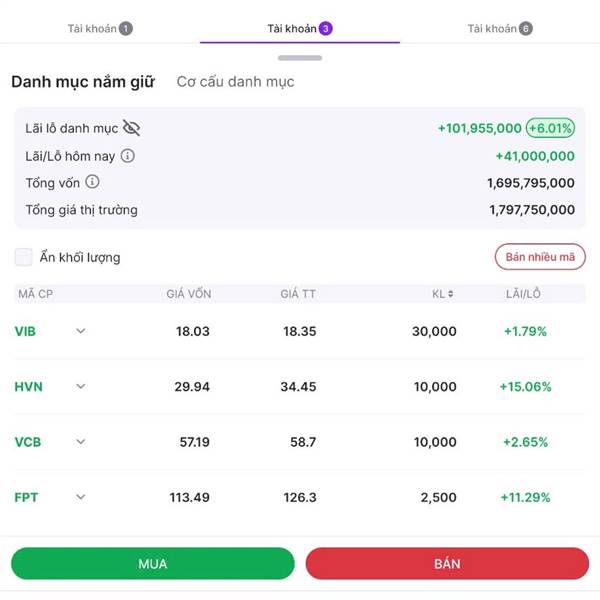Image resolution: width=600 pixels, height=600 pixels.
Task: Open info icon next to Tổng vốn
Action: click(x=92, y=182)
